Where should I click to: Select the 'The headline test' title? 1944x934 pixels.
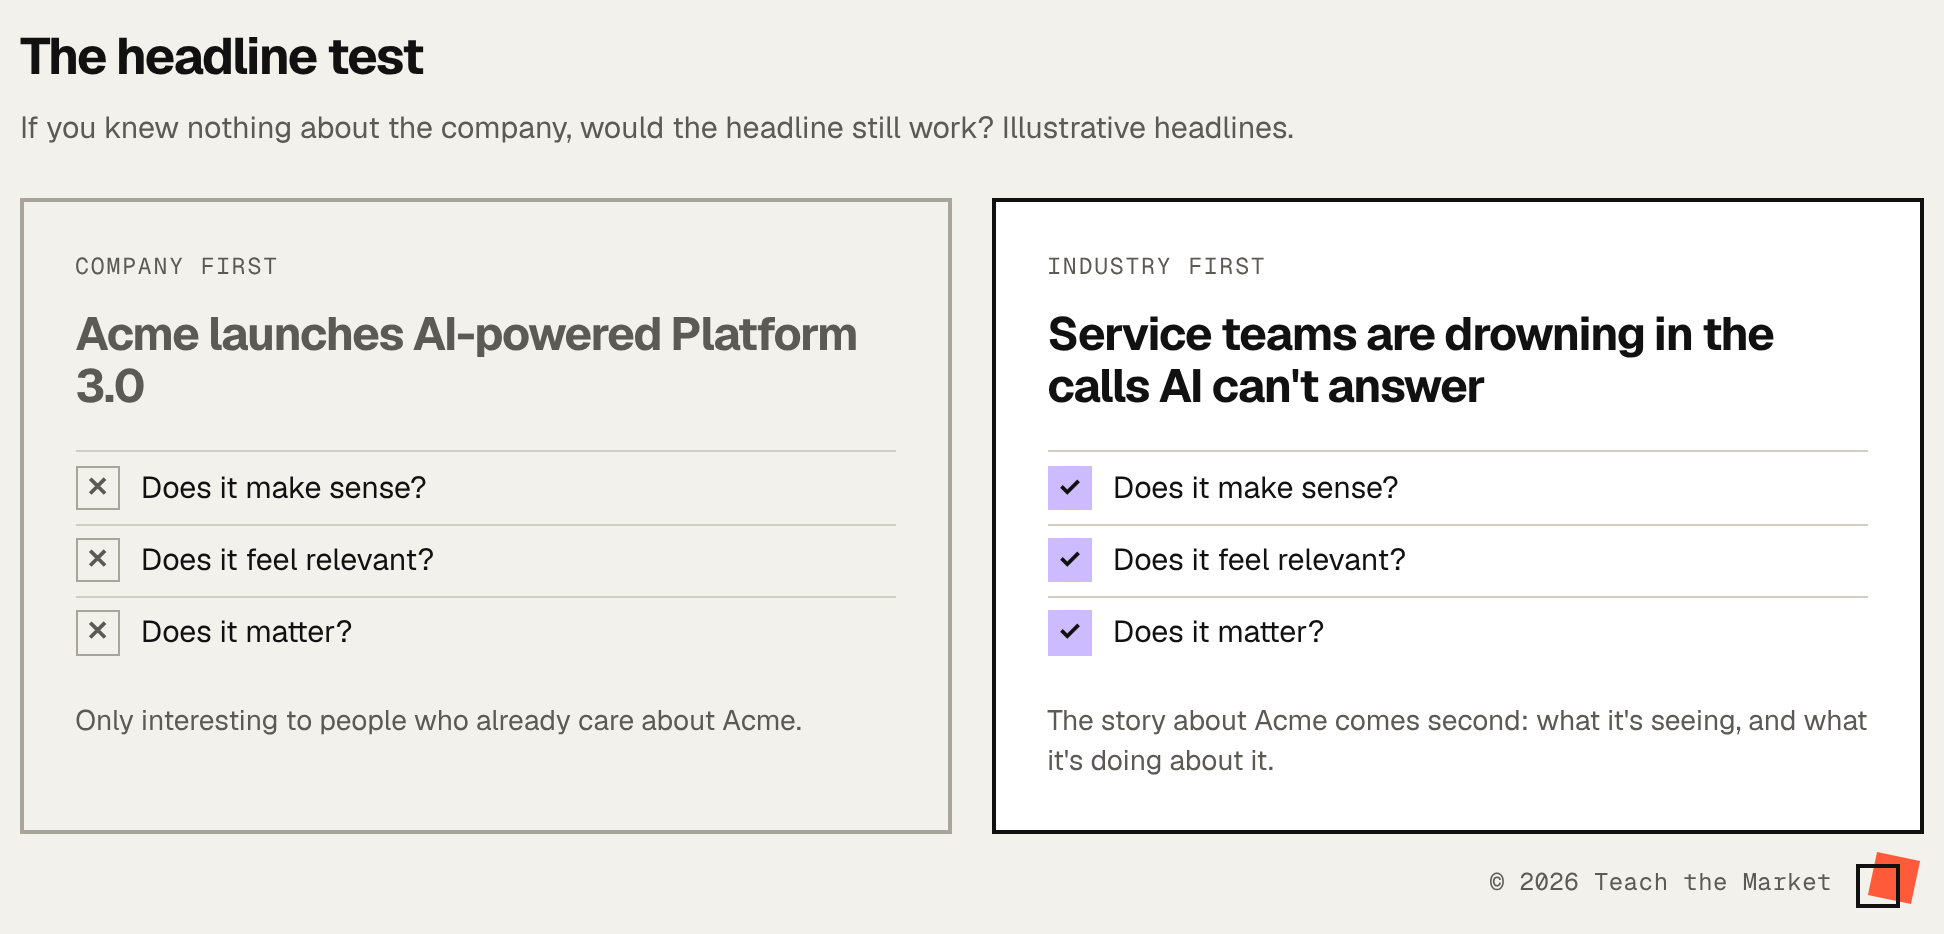tap(222, 57)
